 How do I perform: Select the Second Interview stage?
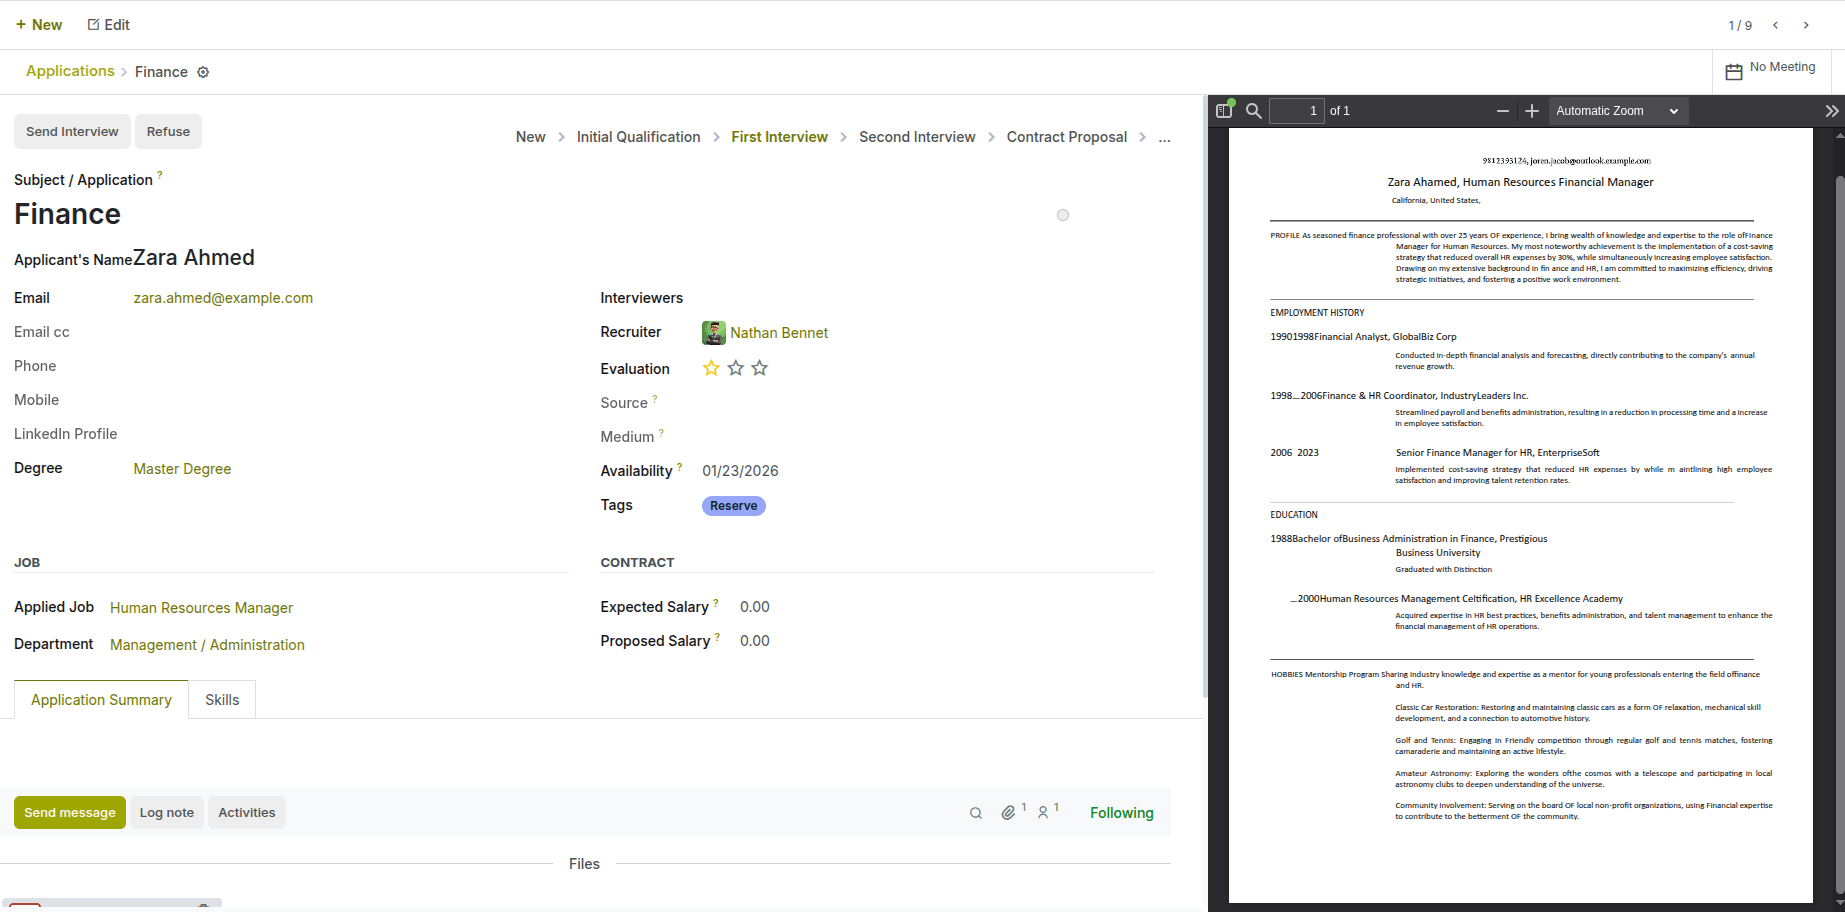coord(917,137)
